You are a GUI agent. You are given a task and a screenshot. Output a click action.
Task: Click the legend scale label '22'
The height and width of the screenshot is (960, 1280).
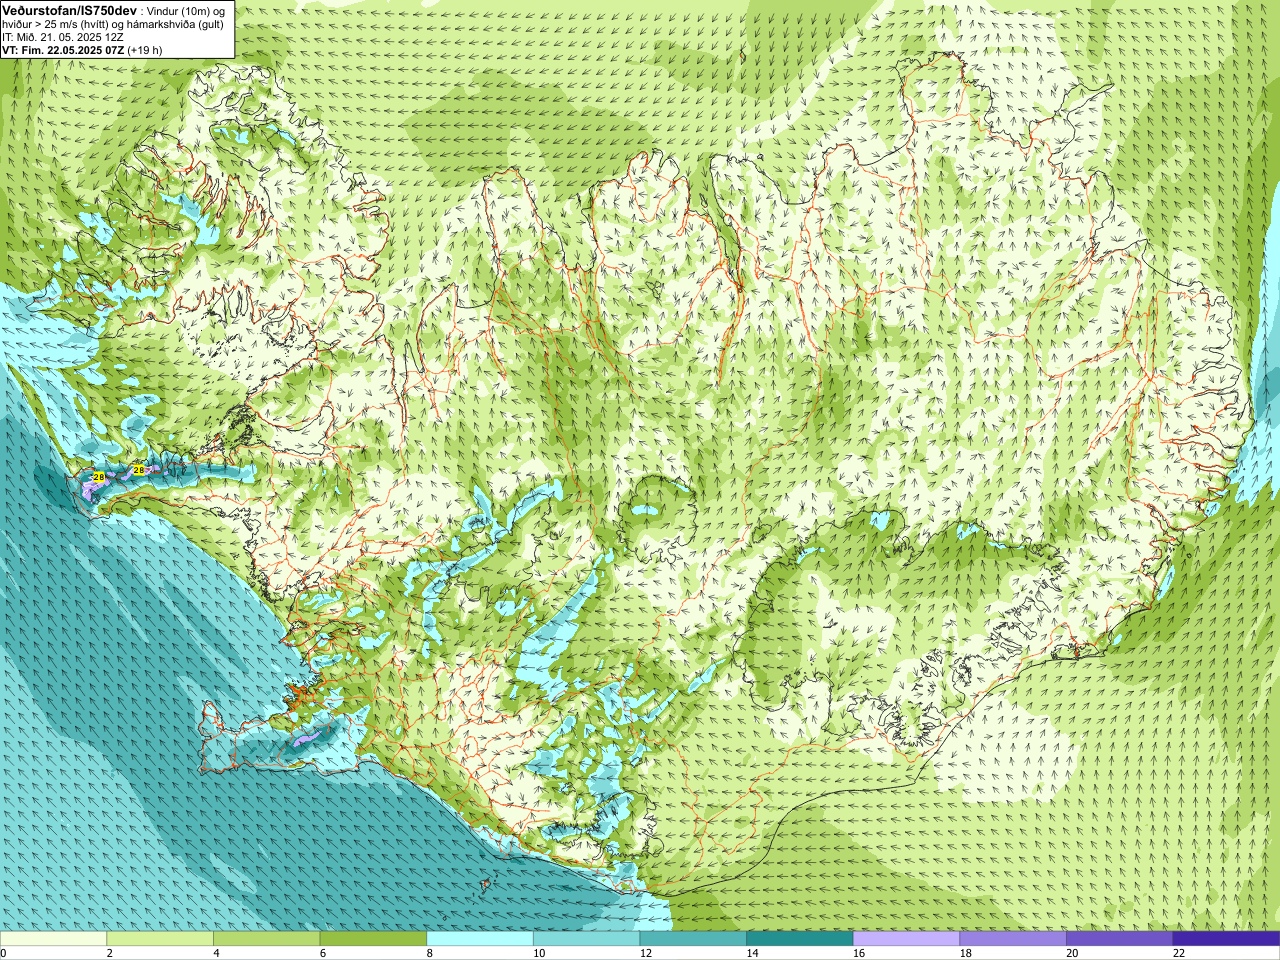[x=1179, y=954]
